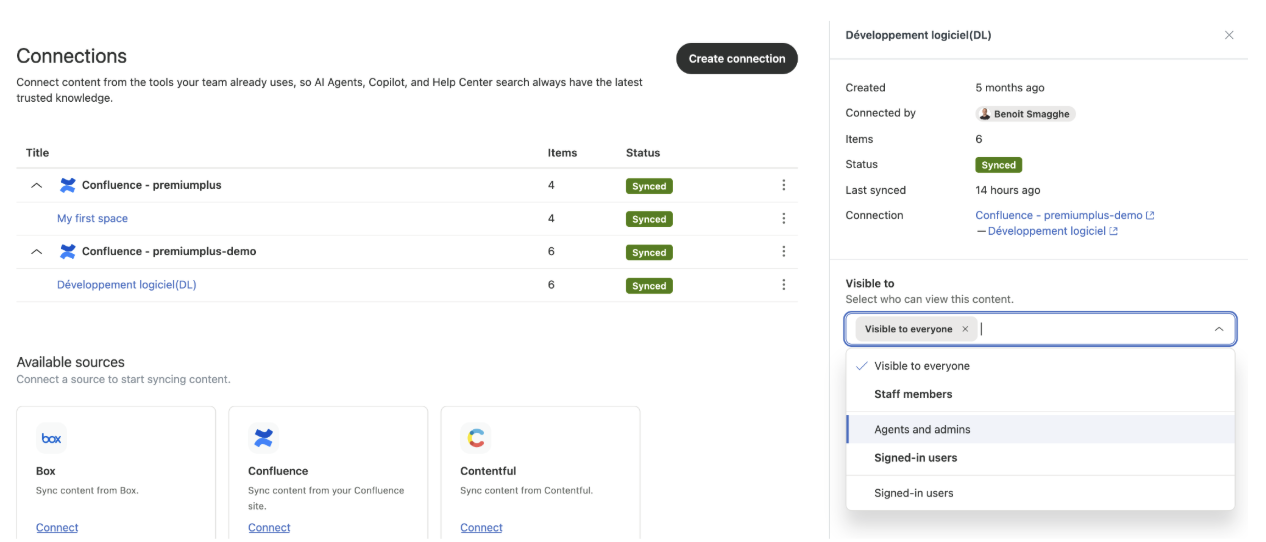
Task: Close the Développement logiciel(DL) details panel
Action: pos(1229,35)
